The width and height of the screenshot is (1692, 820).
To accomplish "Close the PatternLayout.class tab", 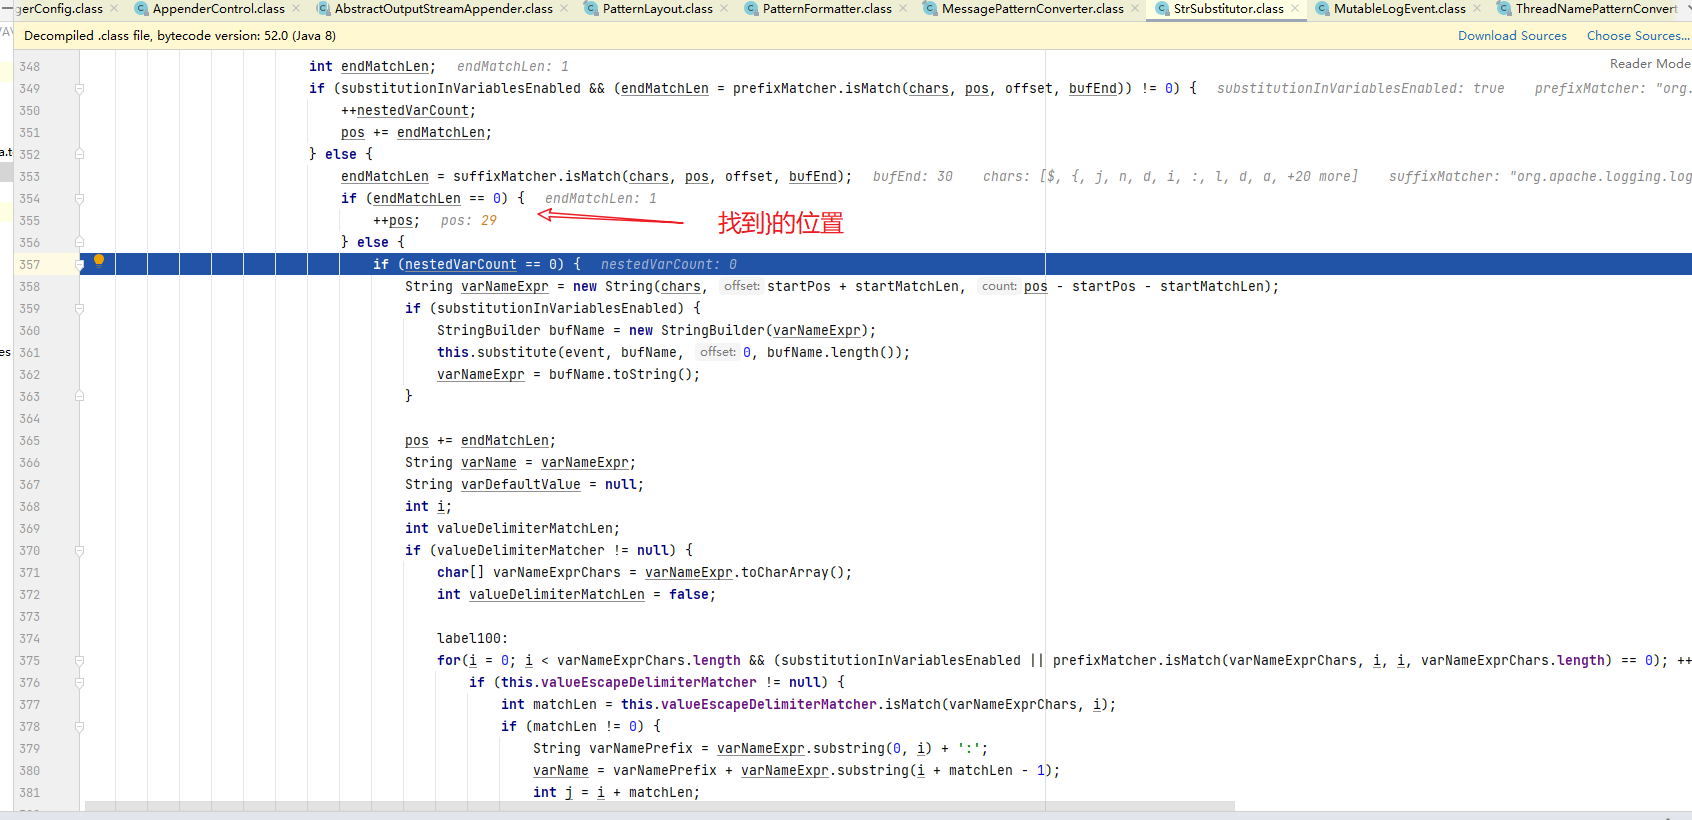I will click(724, 9).
